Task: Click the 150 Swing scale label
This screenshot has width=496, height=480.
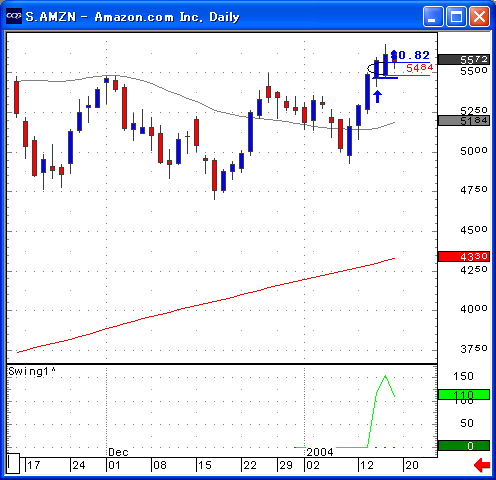Action: click(x=463, y=376)
